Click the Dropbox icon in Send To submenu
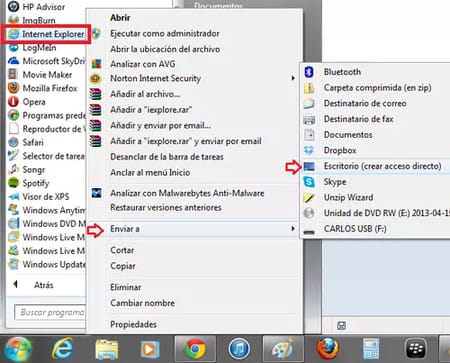Image resolution: width=450 pixels, height=363 pixels. pos(309,150)
